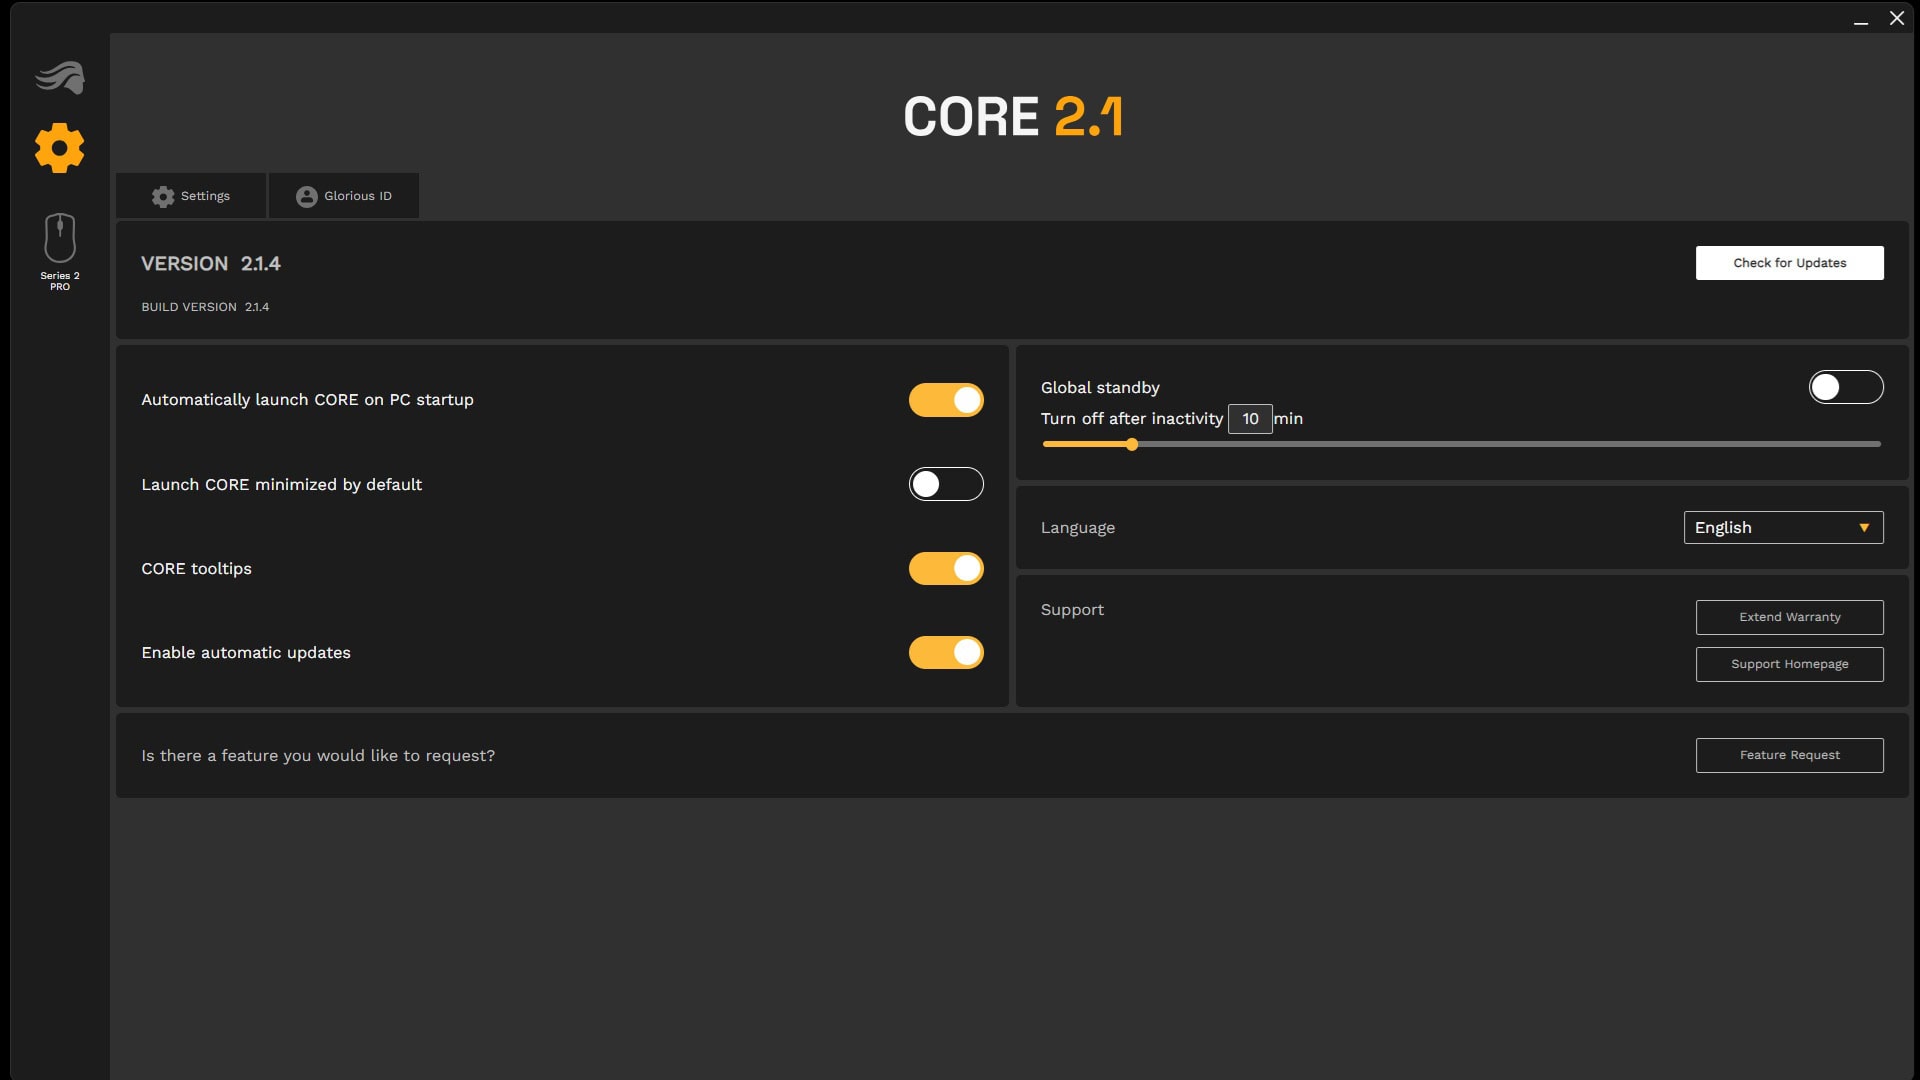Image resolution: width=1920 pixels, height=1080 pixels.
Task: Switch to the Glorious ID tab
Action: (343, 195)
